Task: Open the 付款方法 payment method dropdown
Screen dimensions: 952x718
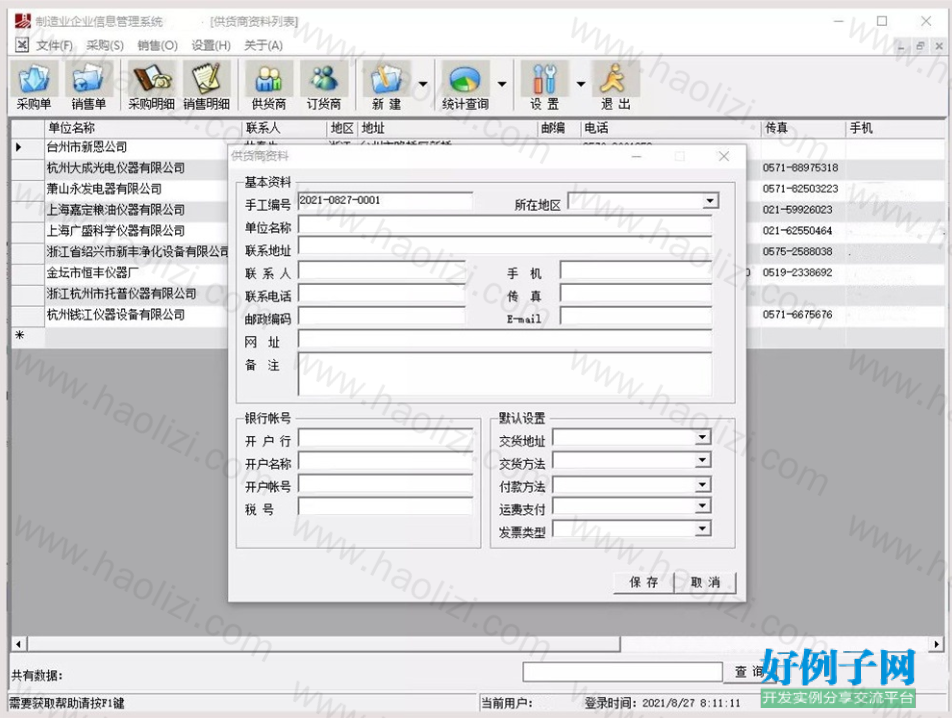Action: click(x=702, y=484)
